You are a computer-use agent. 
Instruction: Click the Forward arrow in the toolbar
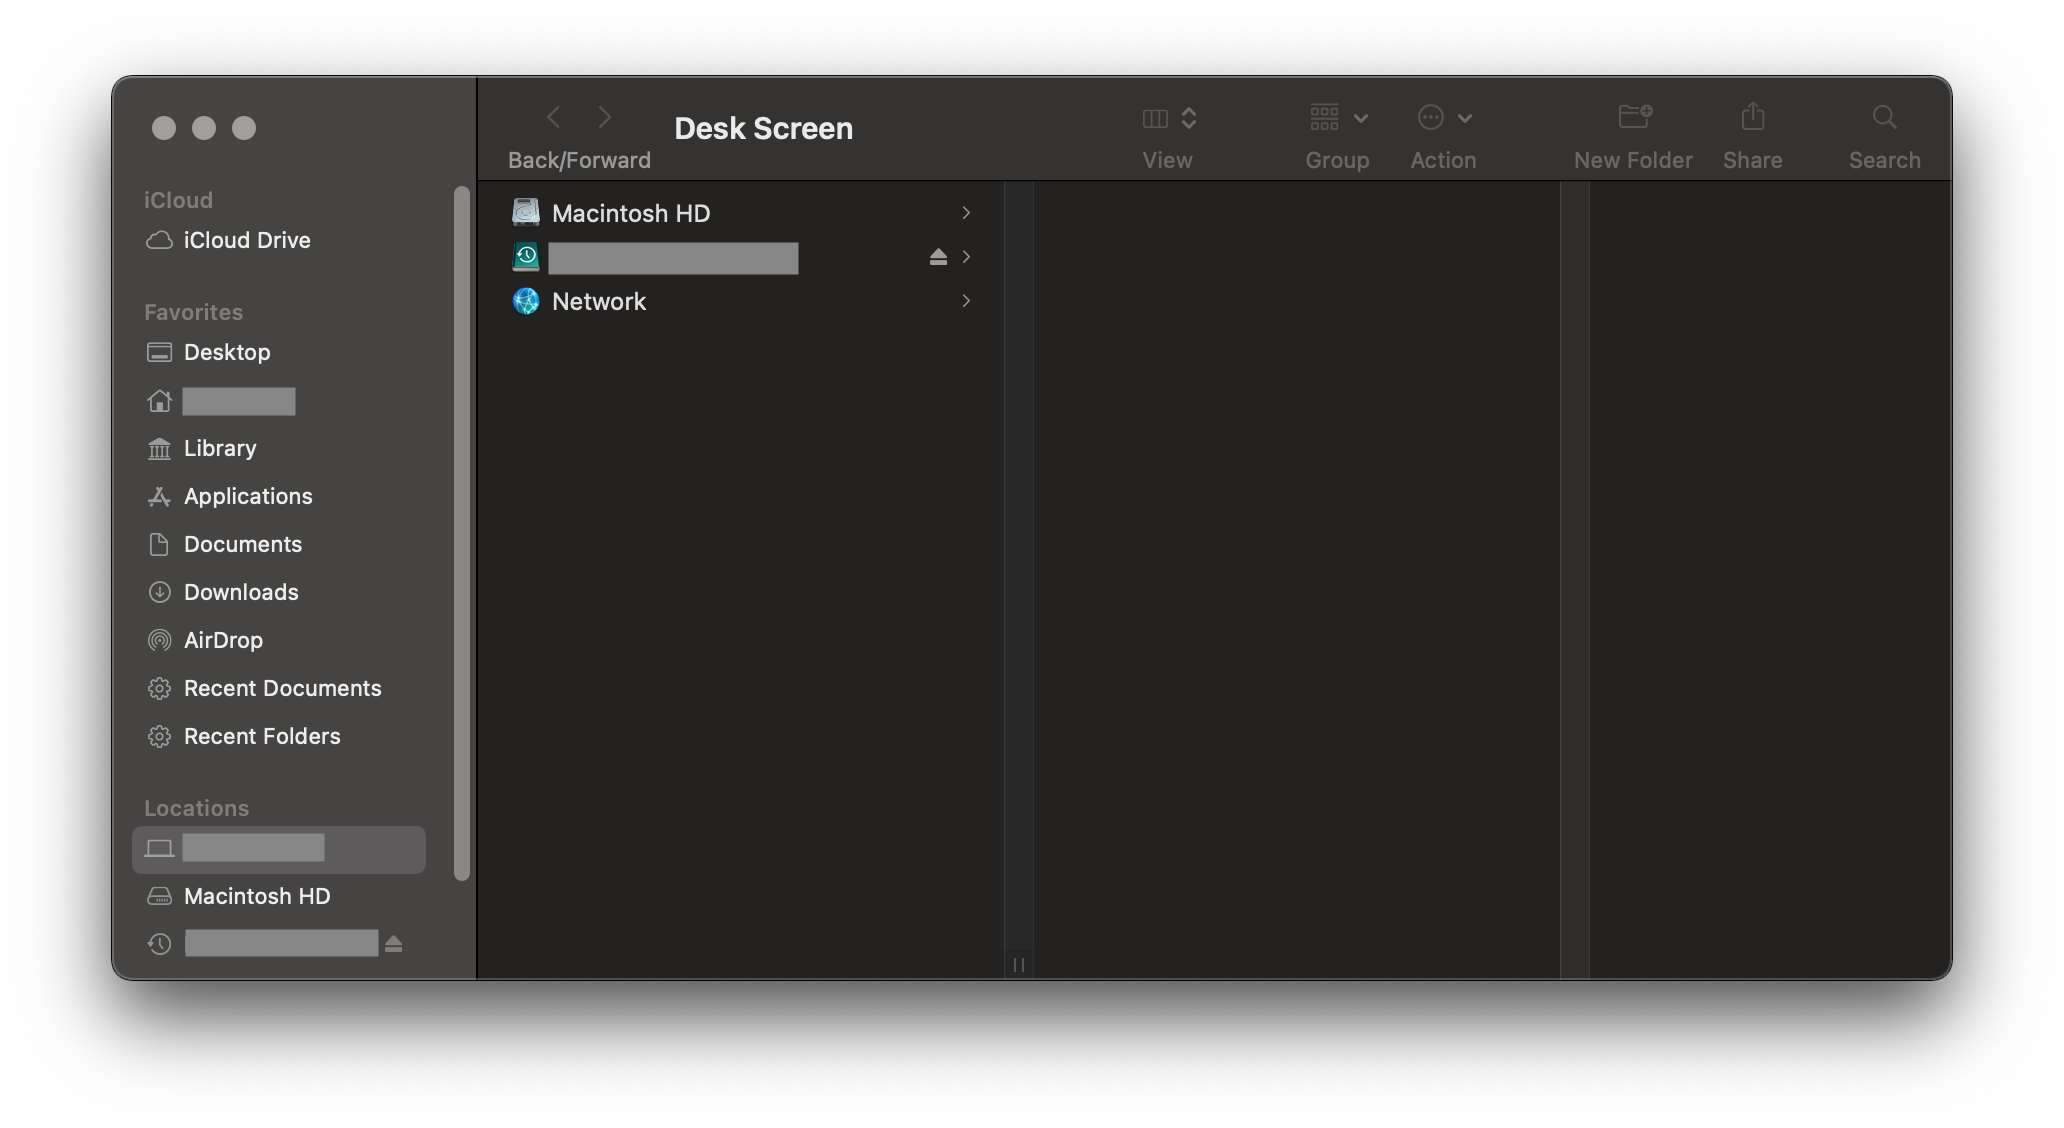604,118
